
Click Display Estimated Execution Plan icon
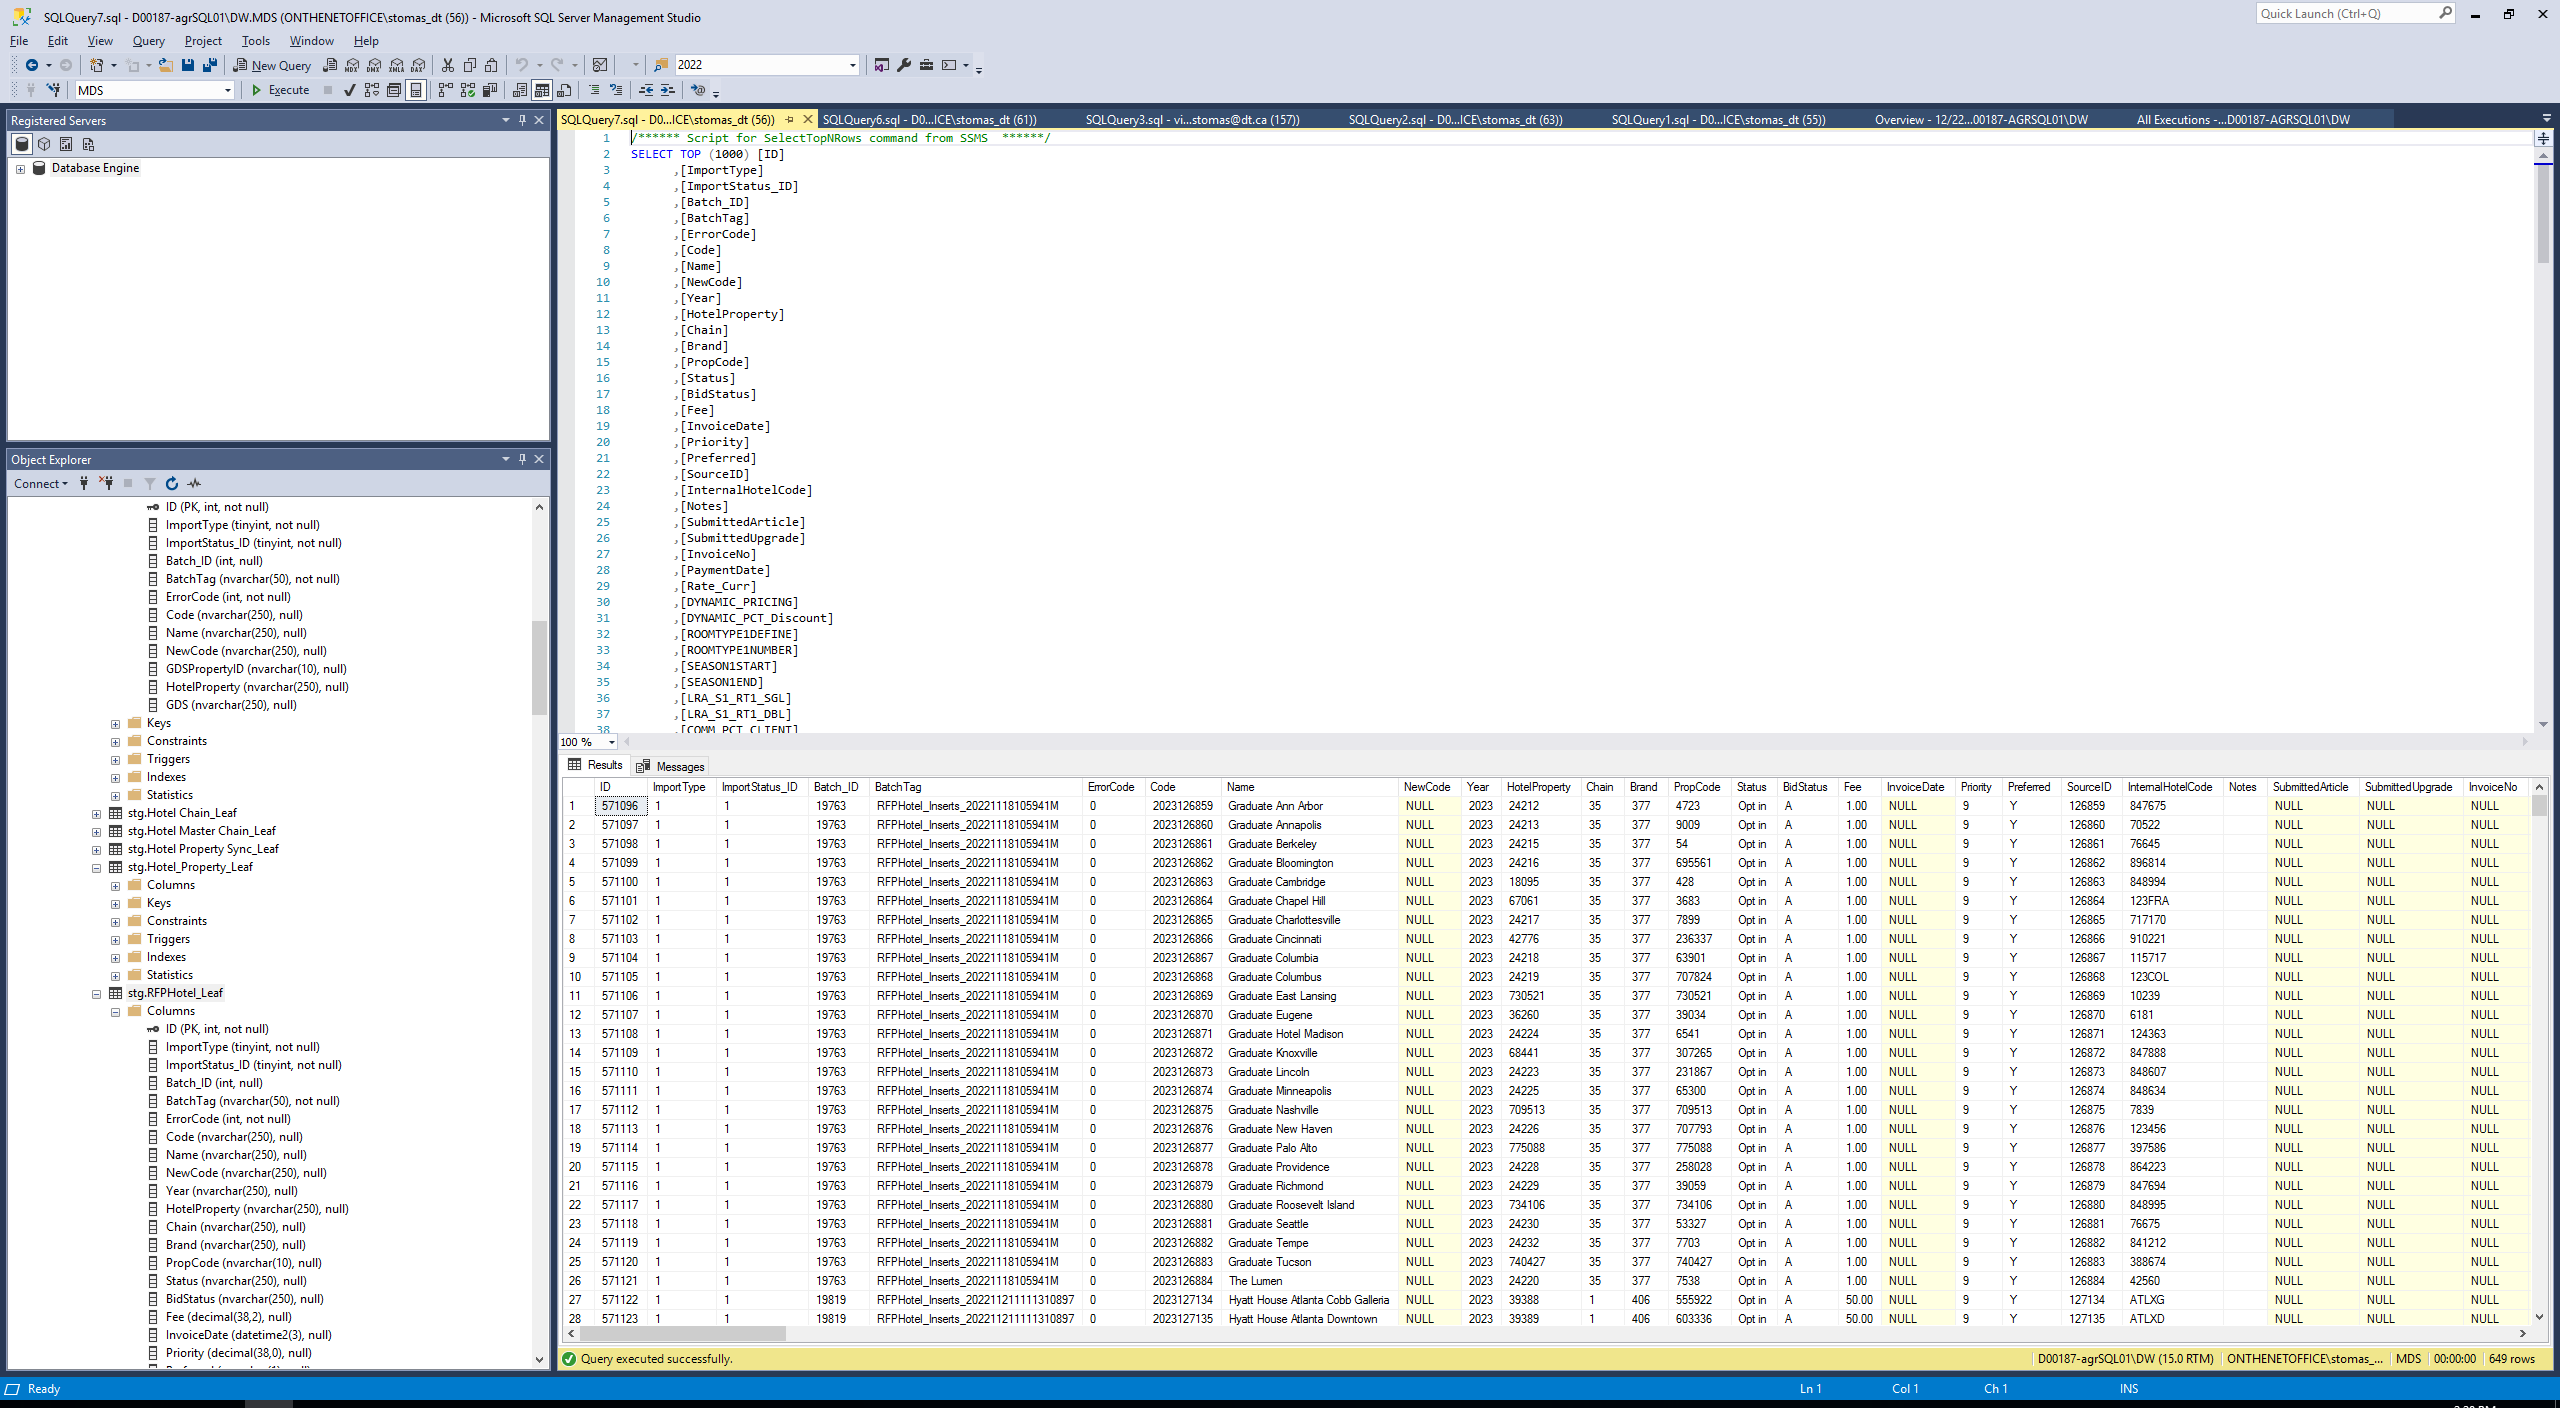point(372,90)
